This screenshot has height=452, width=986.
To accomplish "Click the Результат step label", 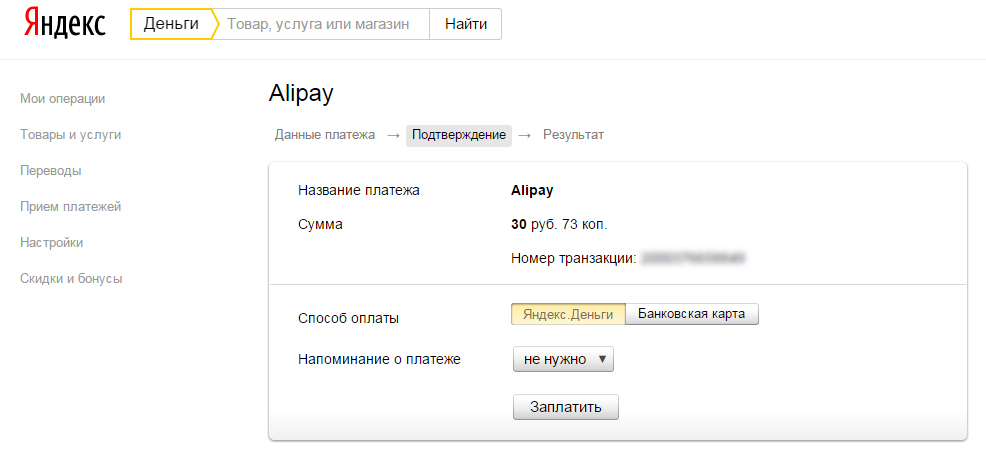I will point(573,135).
